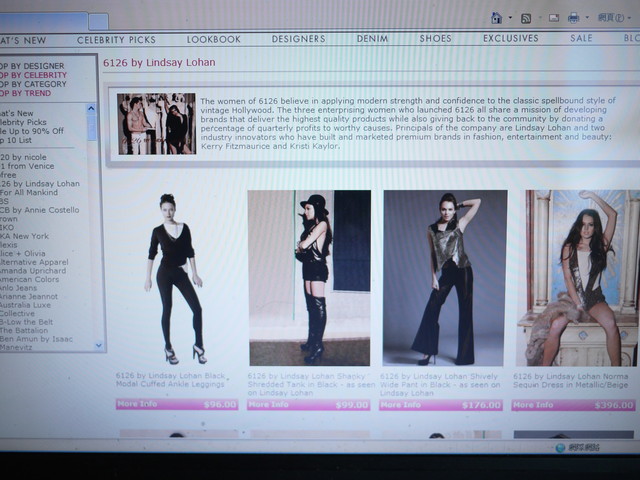Open B-Low the Belt designer link
The image size is (640, 480).
point(27,322)
